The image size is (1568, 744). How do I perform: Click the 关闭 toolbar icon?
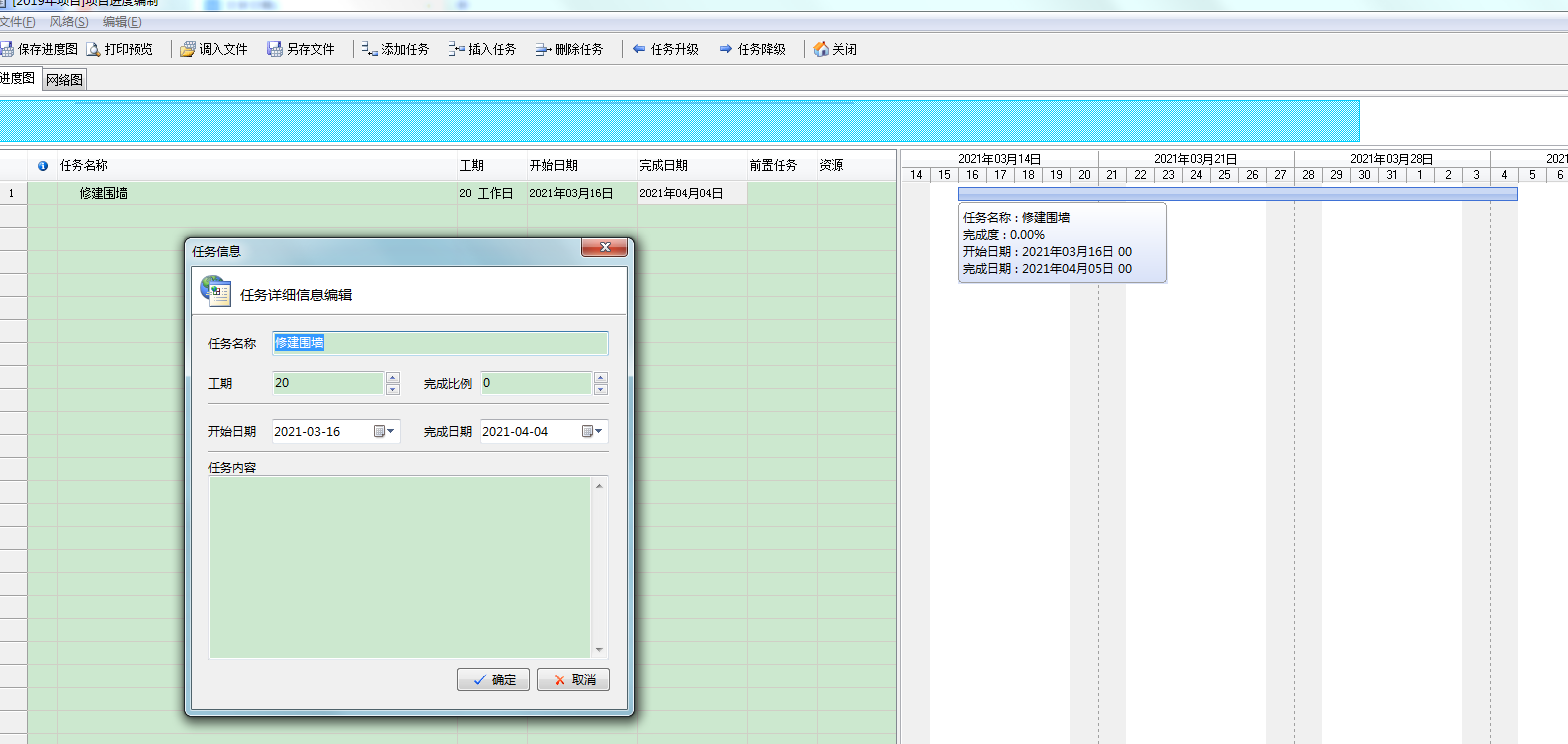point(821,49)
